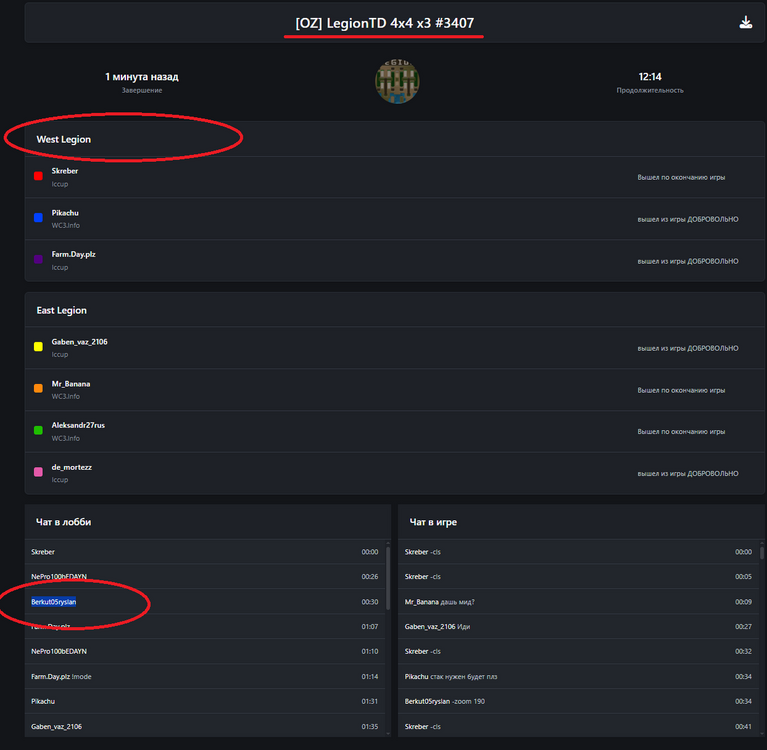Open Skreber's player profile link

(x=65, y=171)
